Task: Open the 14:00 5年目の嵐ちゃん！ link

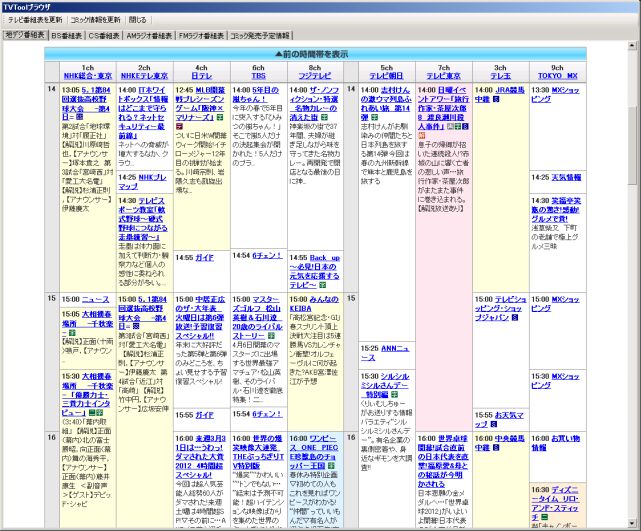Action: coord(256,94)
